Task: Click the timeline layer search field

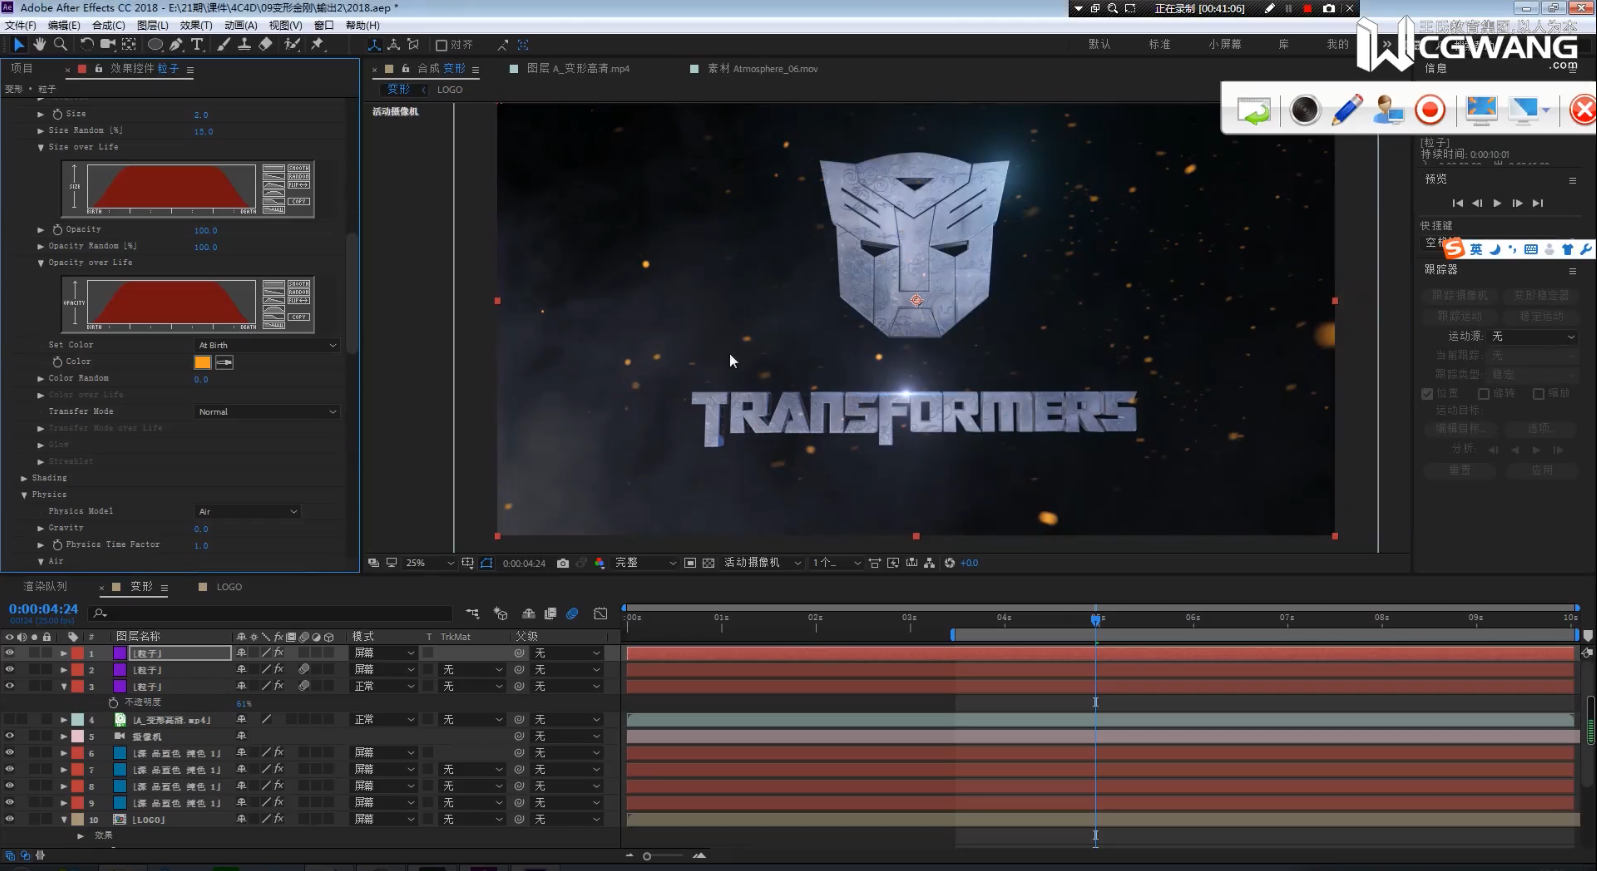Action: pos(270,613)
